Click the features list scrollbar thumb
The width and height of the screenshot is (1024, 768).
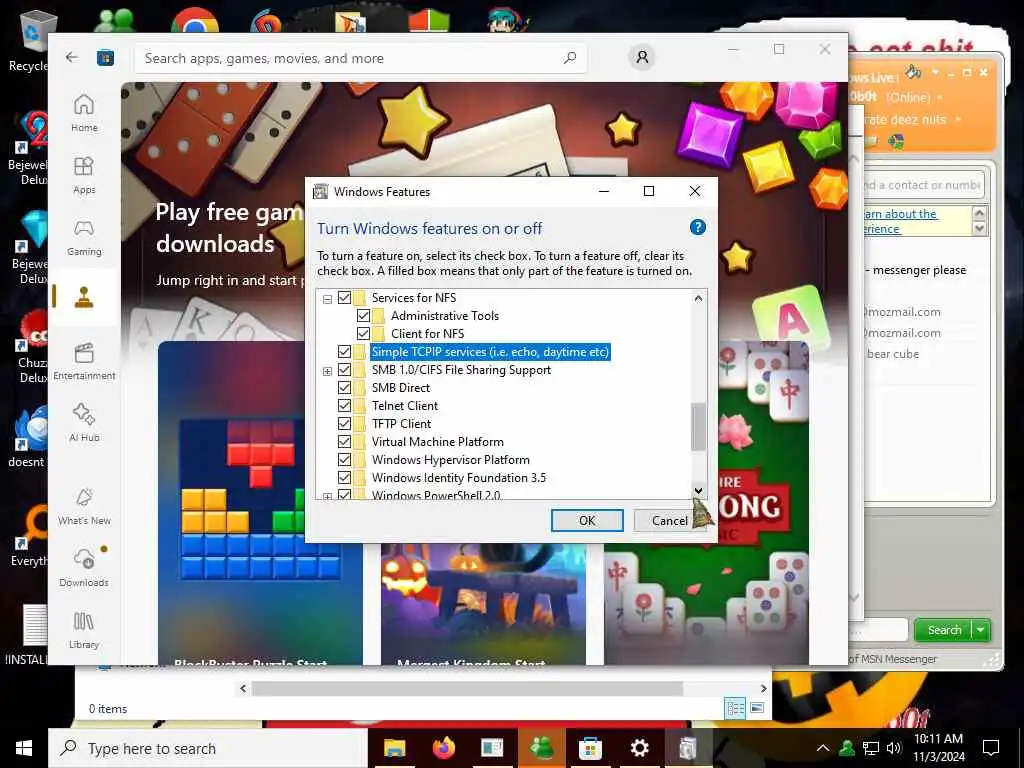[x=698, y=427]
